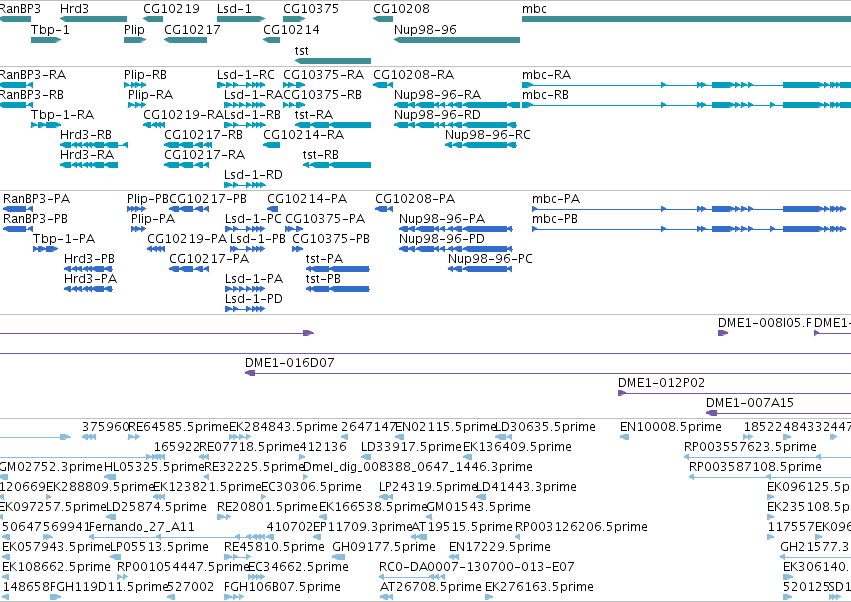This screenshot has height=602, width=851.
Task: Click the RanBP3-PA protein label
Action: pyautogui.click(x=36, y=199)
